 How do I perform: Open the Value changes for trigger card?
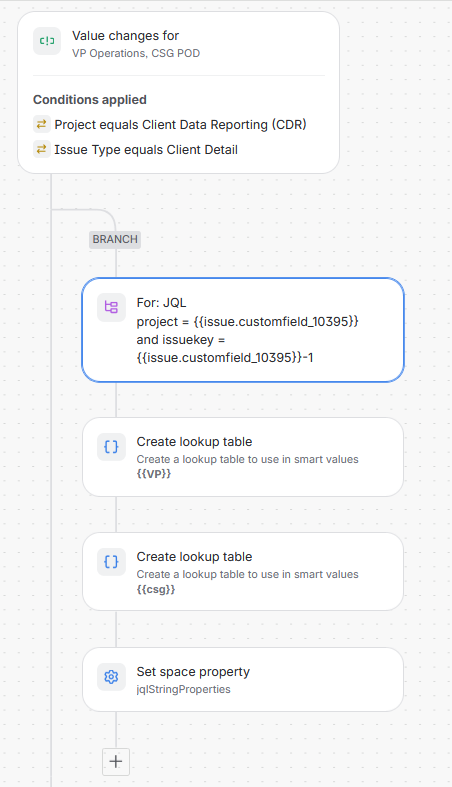tap(179, 93)
